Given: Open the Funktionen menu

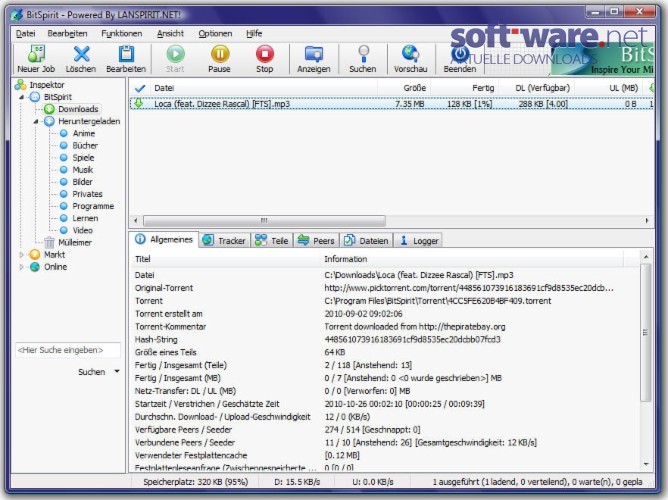Looking at the screenshot, I should [x=121, y=33].
